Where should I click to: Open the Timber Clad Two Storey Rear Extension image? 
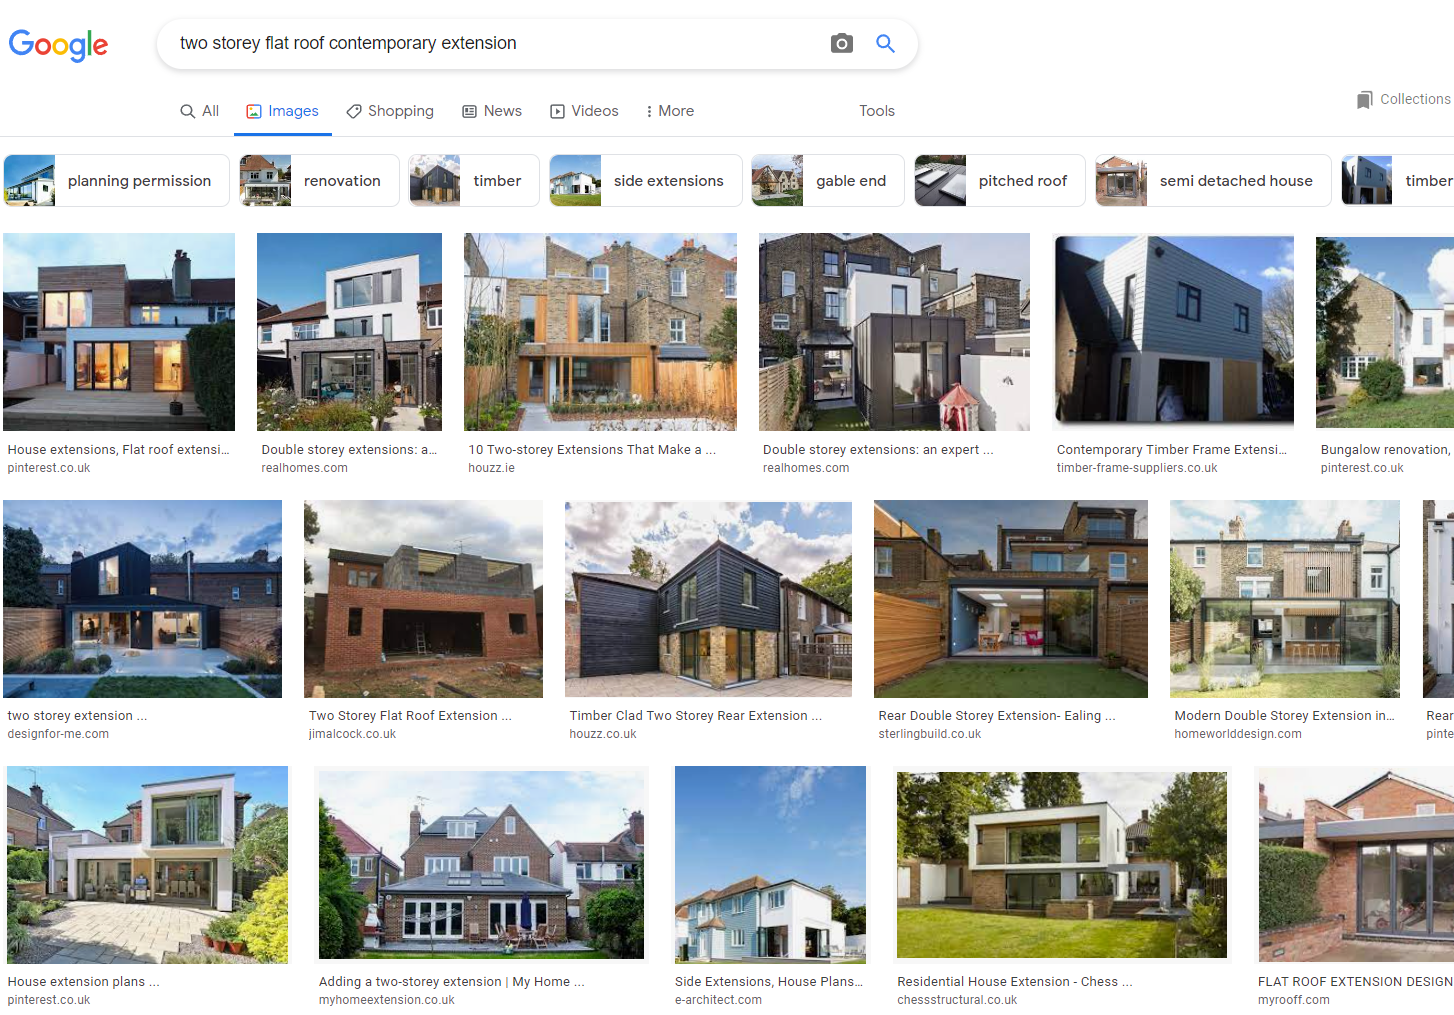pos(708,599)
